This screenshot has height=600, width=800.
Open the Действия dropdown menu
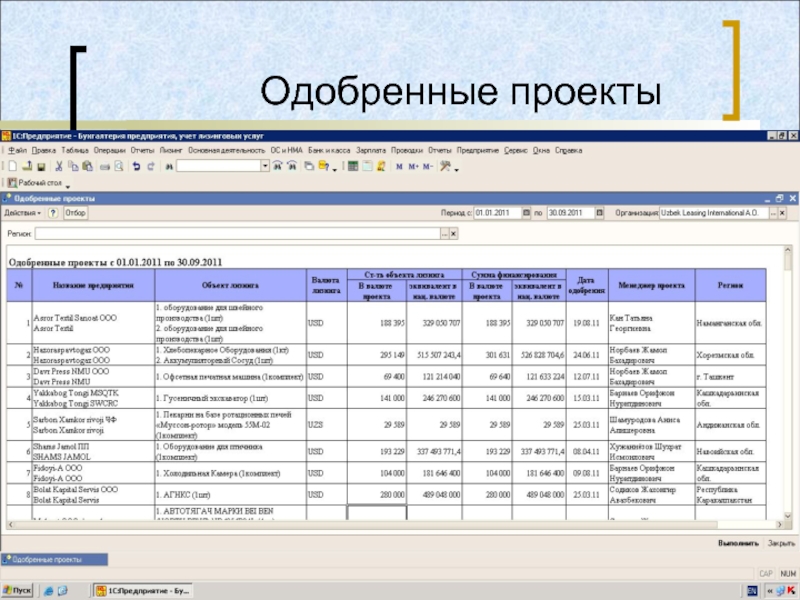pos(22,213)
